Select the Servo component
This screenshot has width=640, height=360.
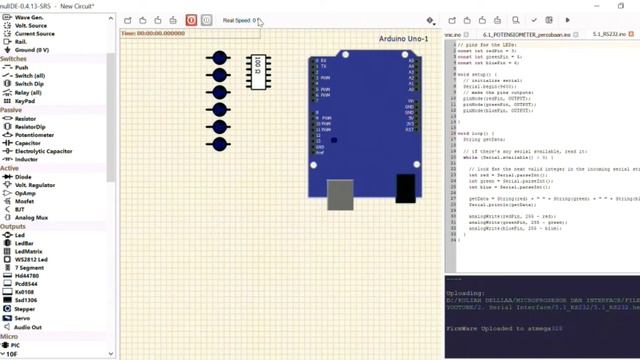point(22,318)
